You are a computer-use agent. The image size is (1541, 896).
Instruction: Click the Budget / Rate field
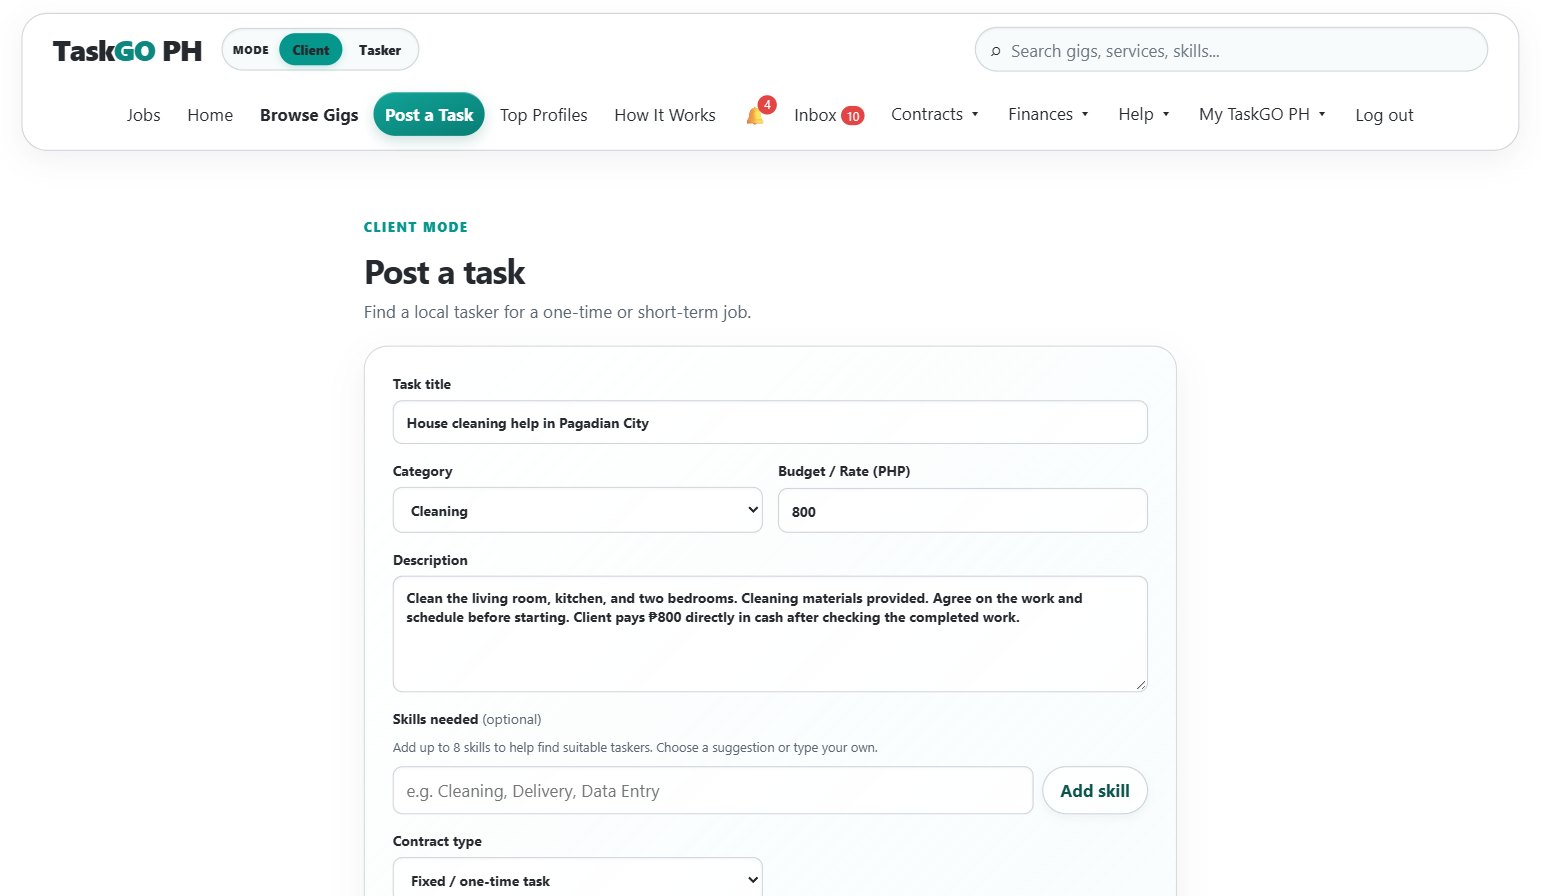coord(963,511)
